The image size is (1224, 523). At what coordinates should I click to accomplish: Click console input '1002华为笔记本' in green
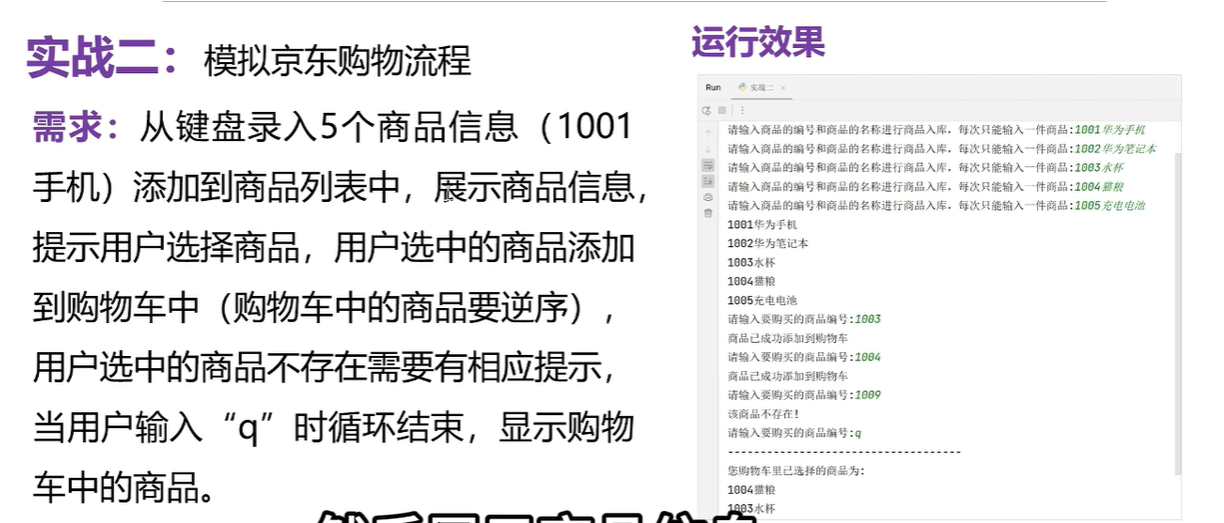pyautogui.click(x=1115, y=149)
